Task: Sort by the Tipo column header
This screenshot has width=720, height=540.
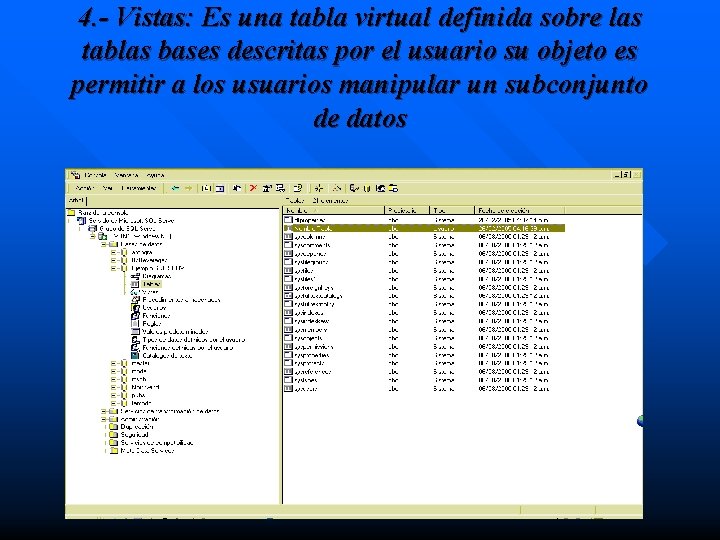Action: click(x=451, y=210)
